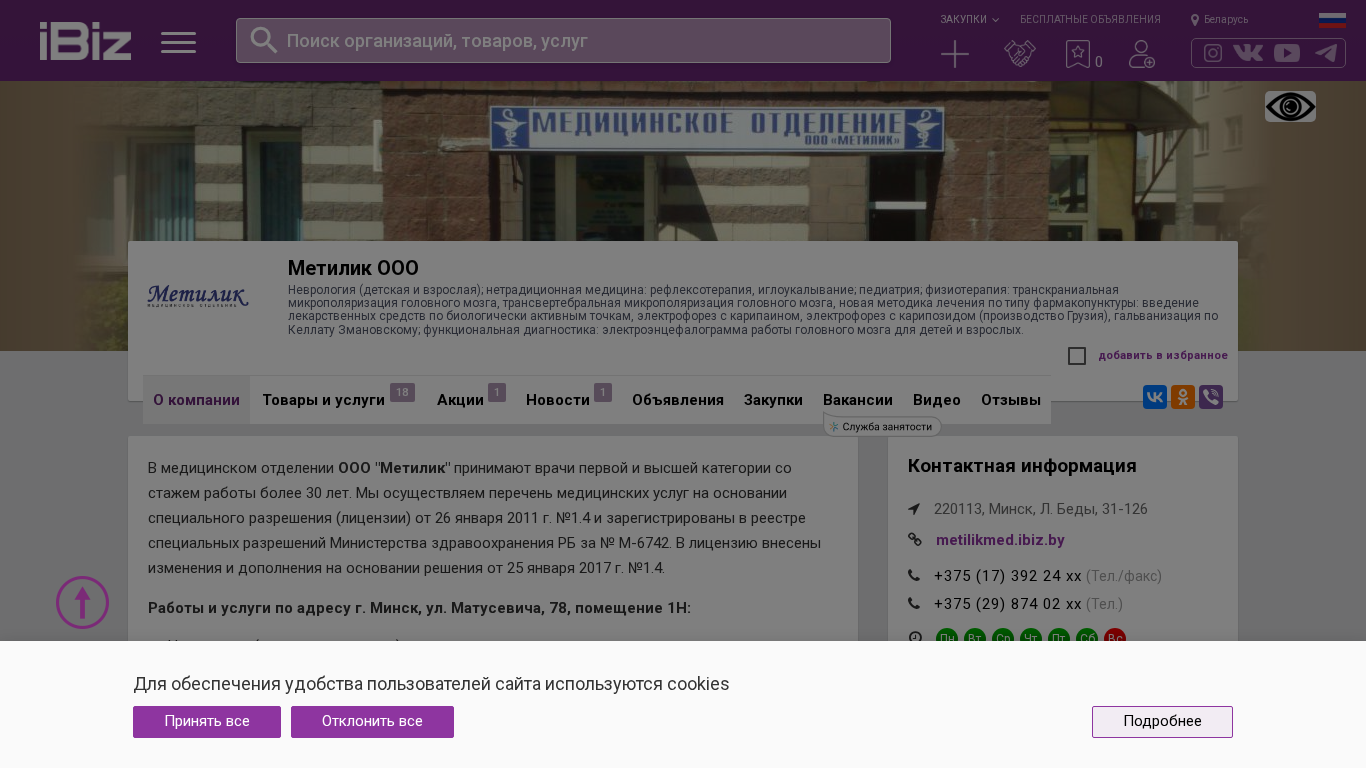Share the company page on VK

pyautogui.click(x=1155, y=397)
